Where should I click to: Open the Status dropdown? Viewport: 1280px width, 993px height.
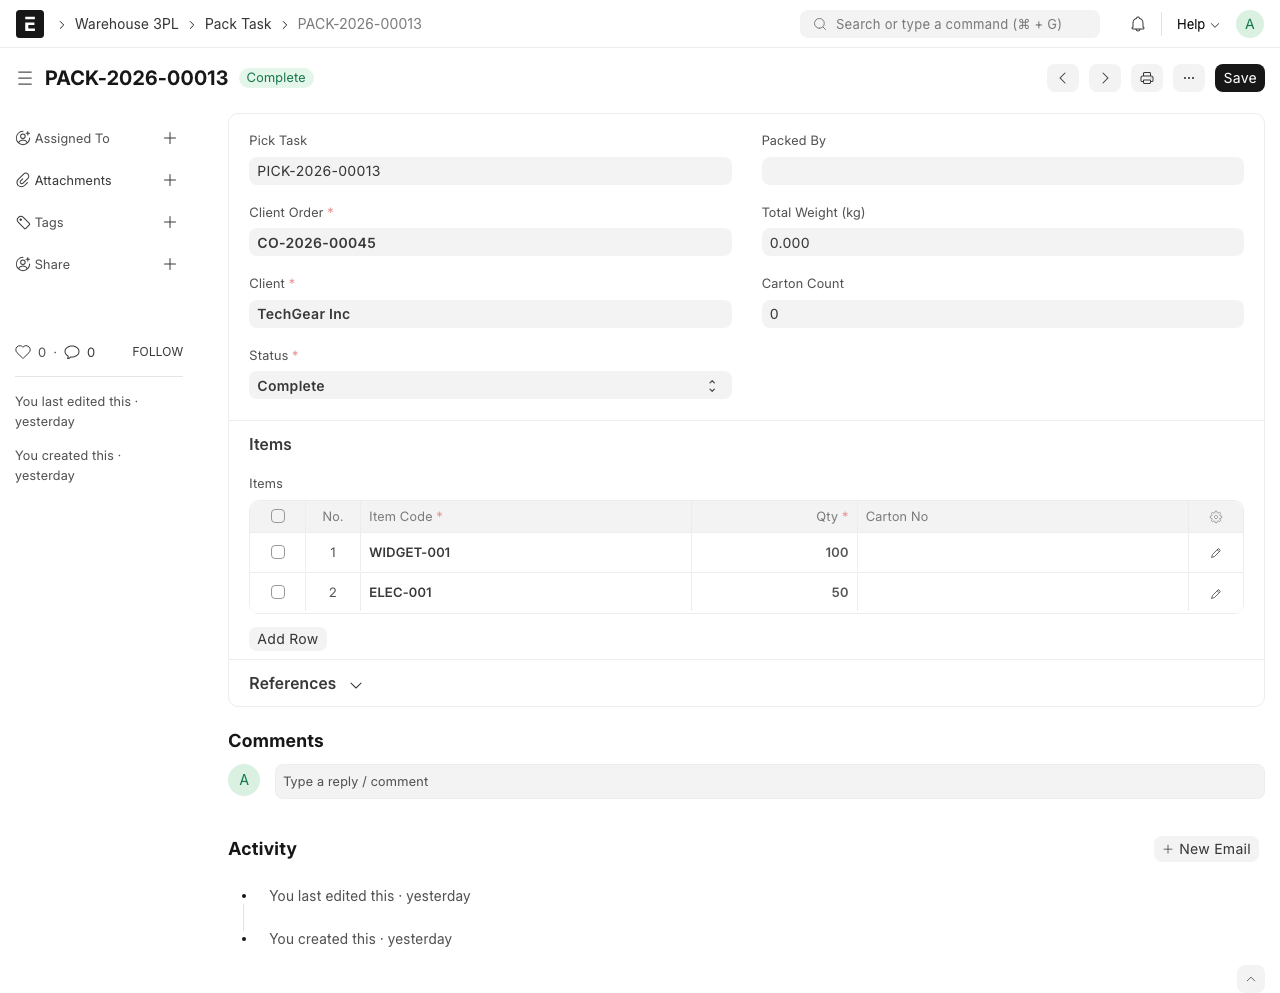490,386
